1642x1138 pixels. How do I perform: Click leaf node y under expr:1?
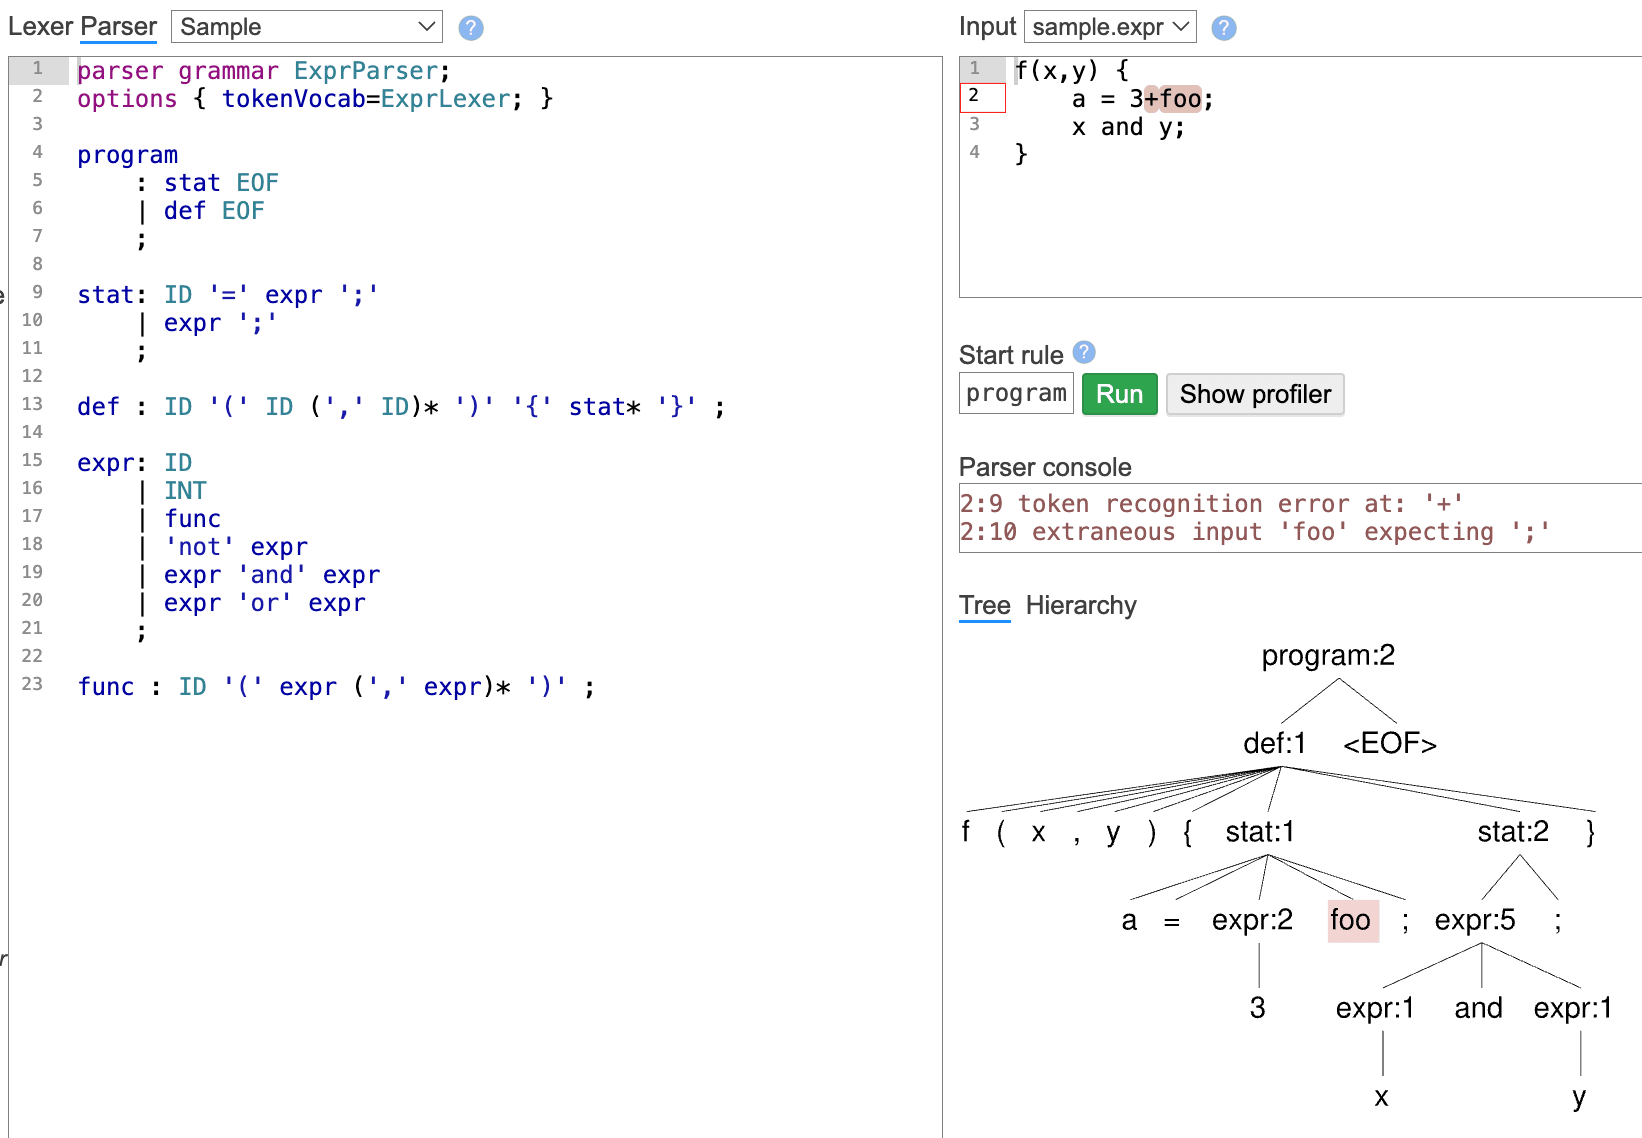tap(1579, 1097)
